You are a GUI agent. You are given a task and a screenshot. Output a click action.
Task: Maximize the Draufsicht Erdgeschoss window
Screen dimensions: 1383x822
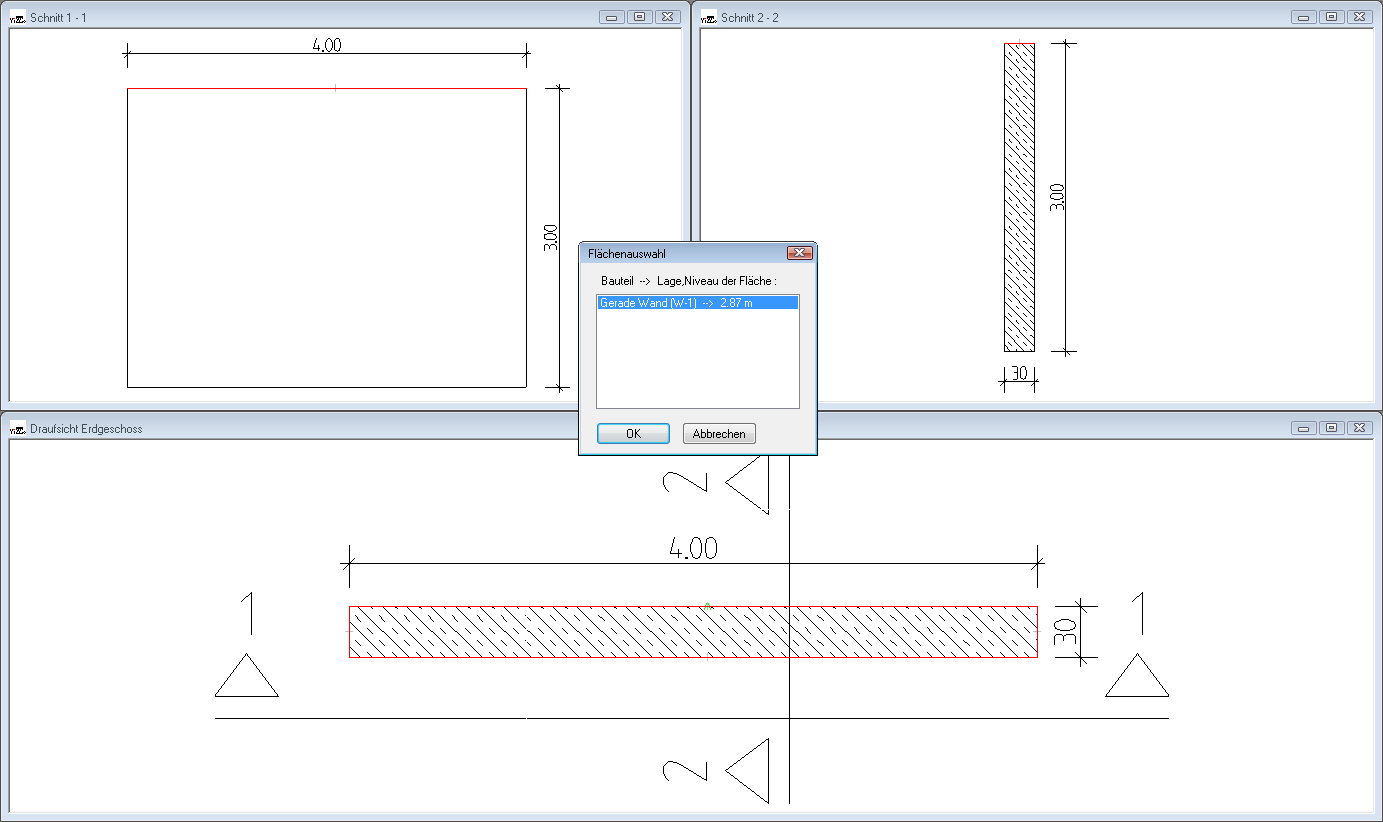pos(1332,428)
